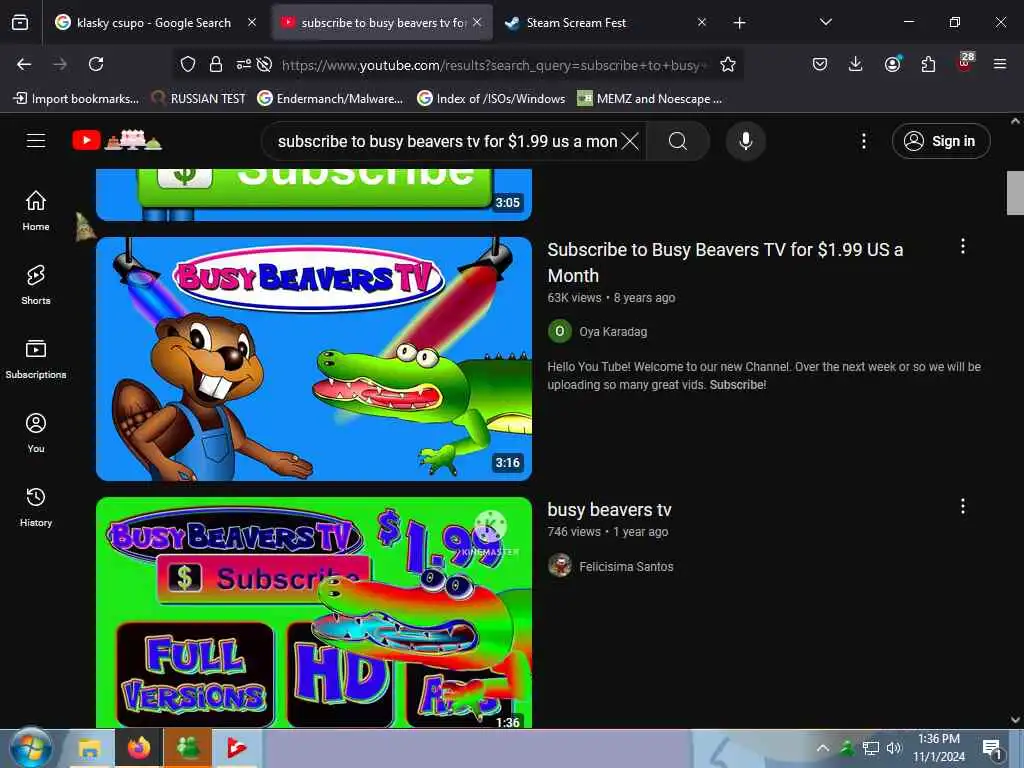Open Firefox from the taskbar
Screen dimensions: 1024x768
click(138, 748)
